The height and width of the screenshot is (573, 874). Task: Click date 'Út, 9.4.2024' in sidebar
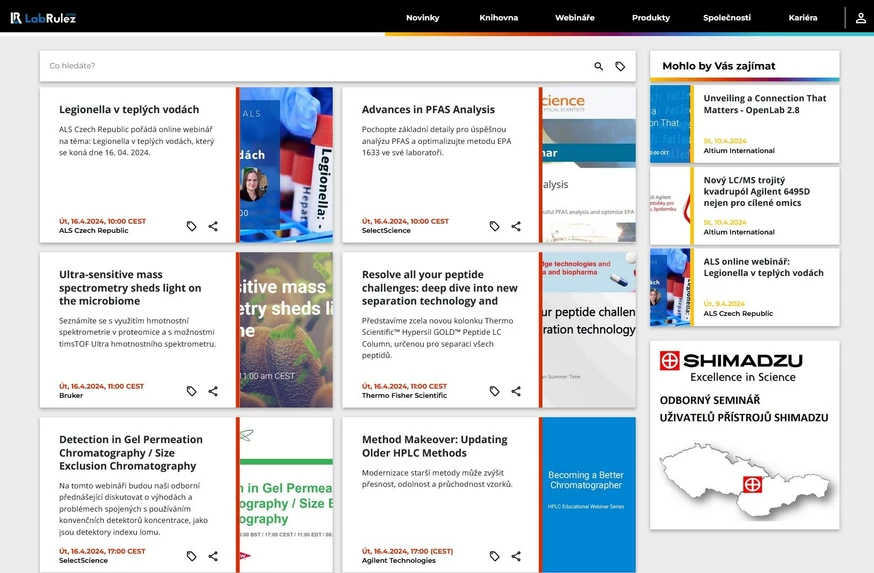(x=724, y=304)
